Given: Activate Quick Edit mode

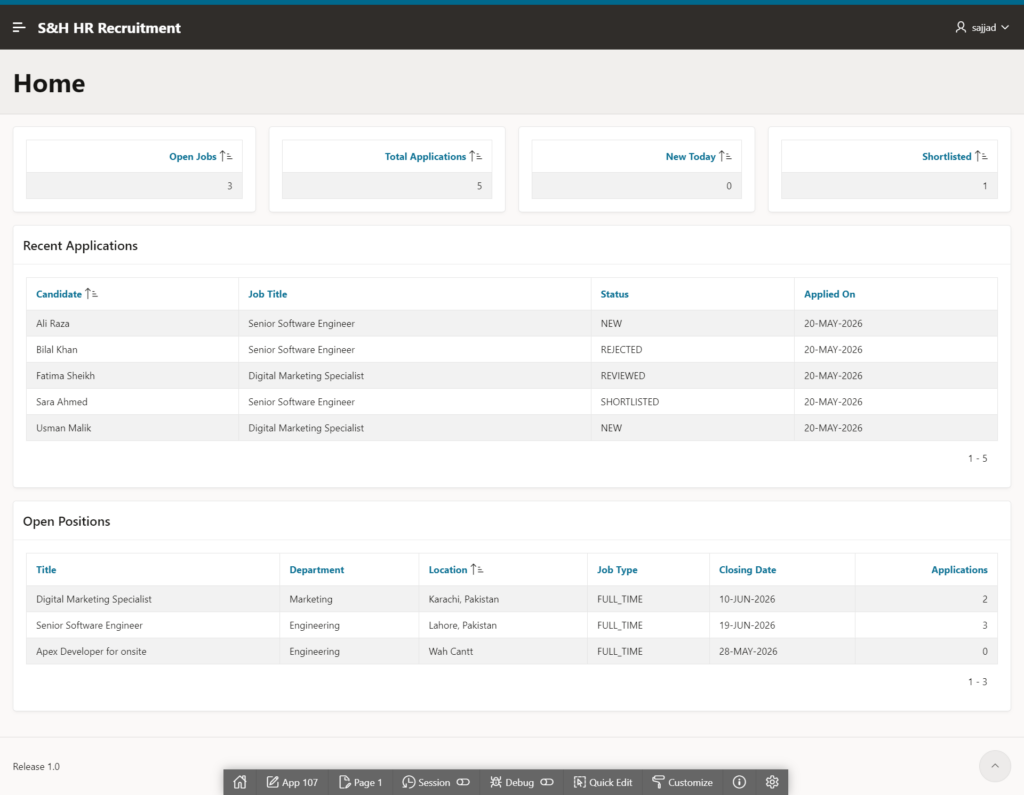Looking at the screenshot, I should (603, 782).
